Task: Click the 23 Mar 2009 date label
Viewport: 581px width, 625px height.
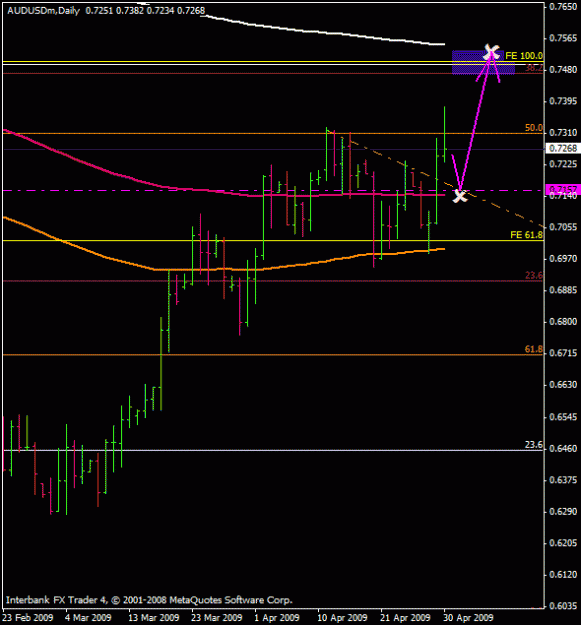Action: (217, 617)
